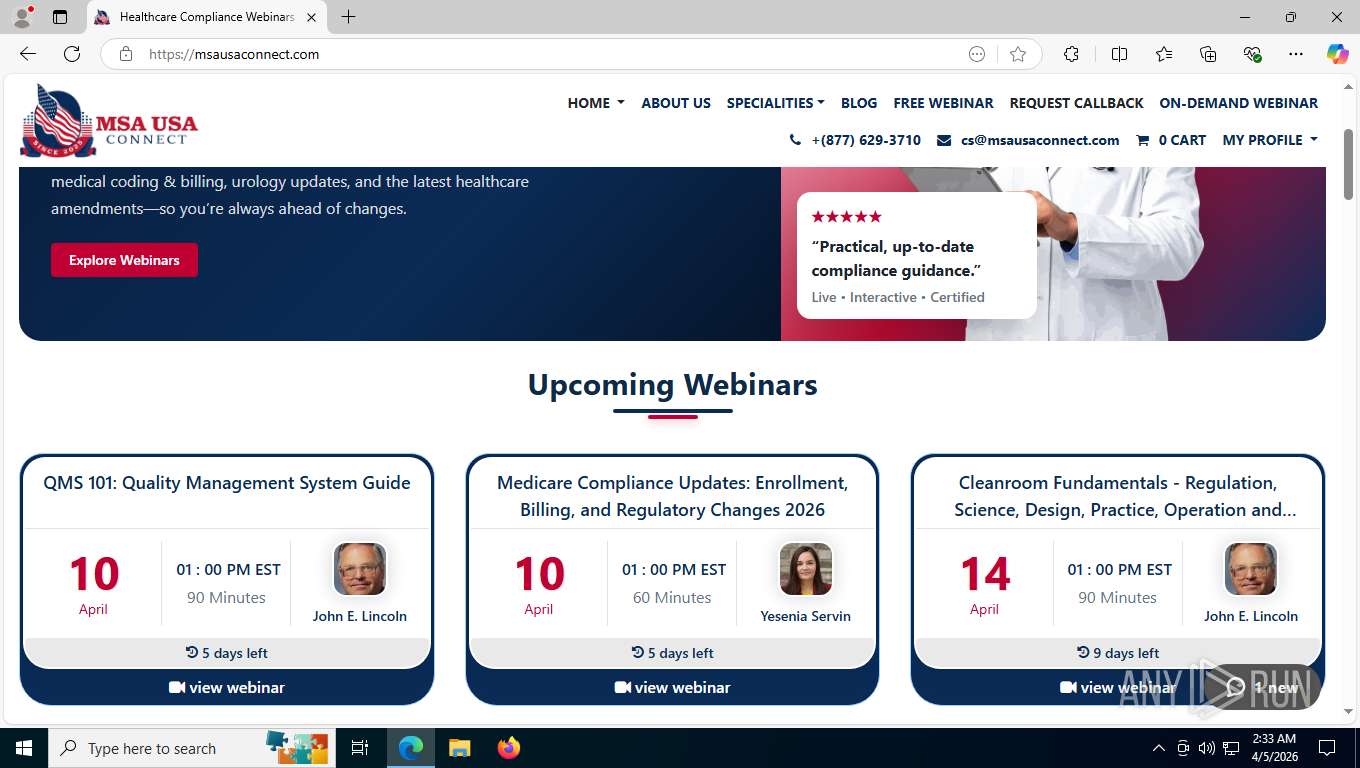Screen dimensions: 1360x768
Task: Open the Edge profile avatar icon
Action: point(22,17)
